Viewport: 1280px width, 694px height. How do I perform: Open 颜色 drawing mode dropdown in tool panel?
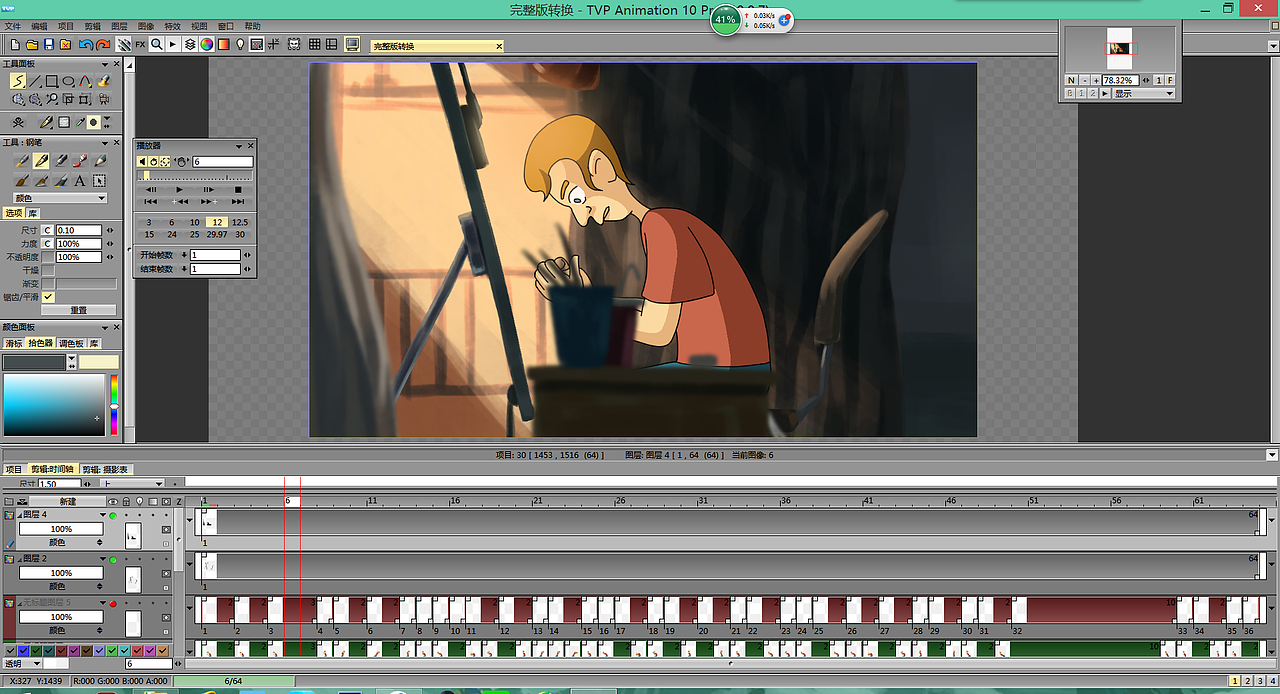tap(60, 198)
